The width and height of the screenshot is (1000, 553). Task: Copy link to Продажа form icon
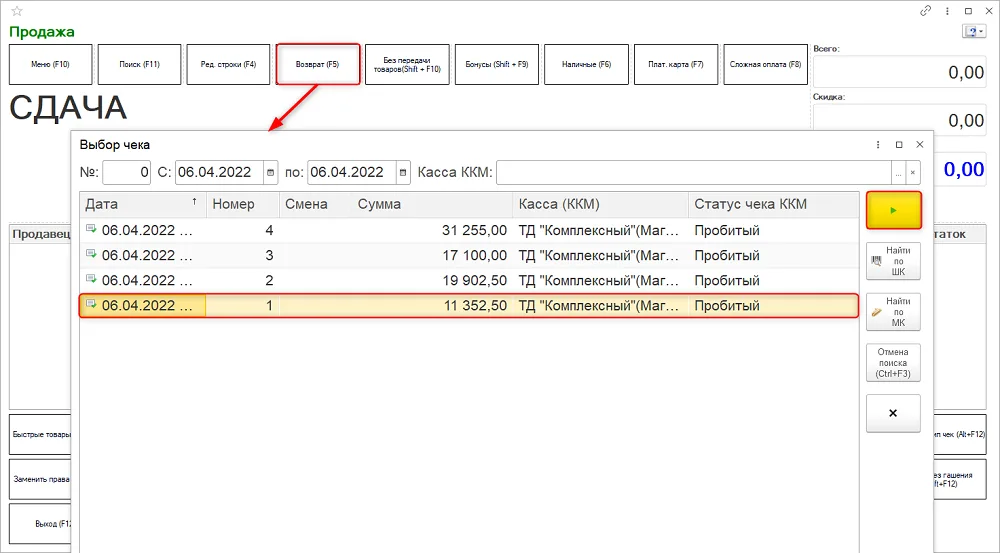(x=925, y=11)
